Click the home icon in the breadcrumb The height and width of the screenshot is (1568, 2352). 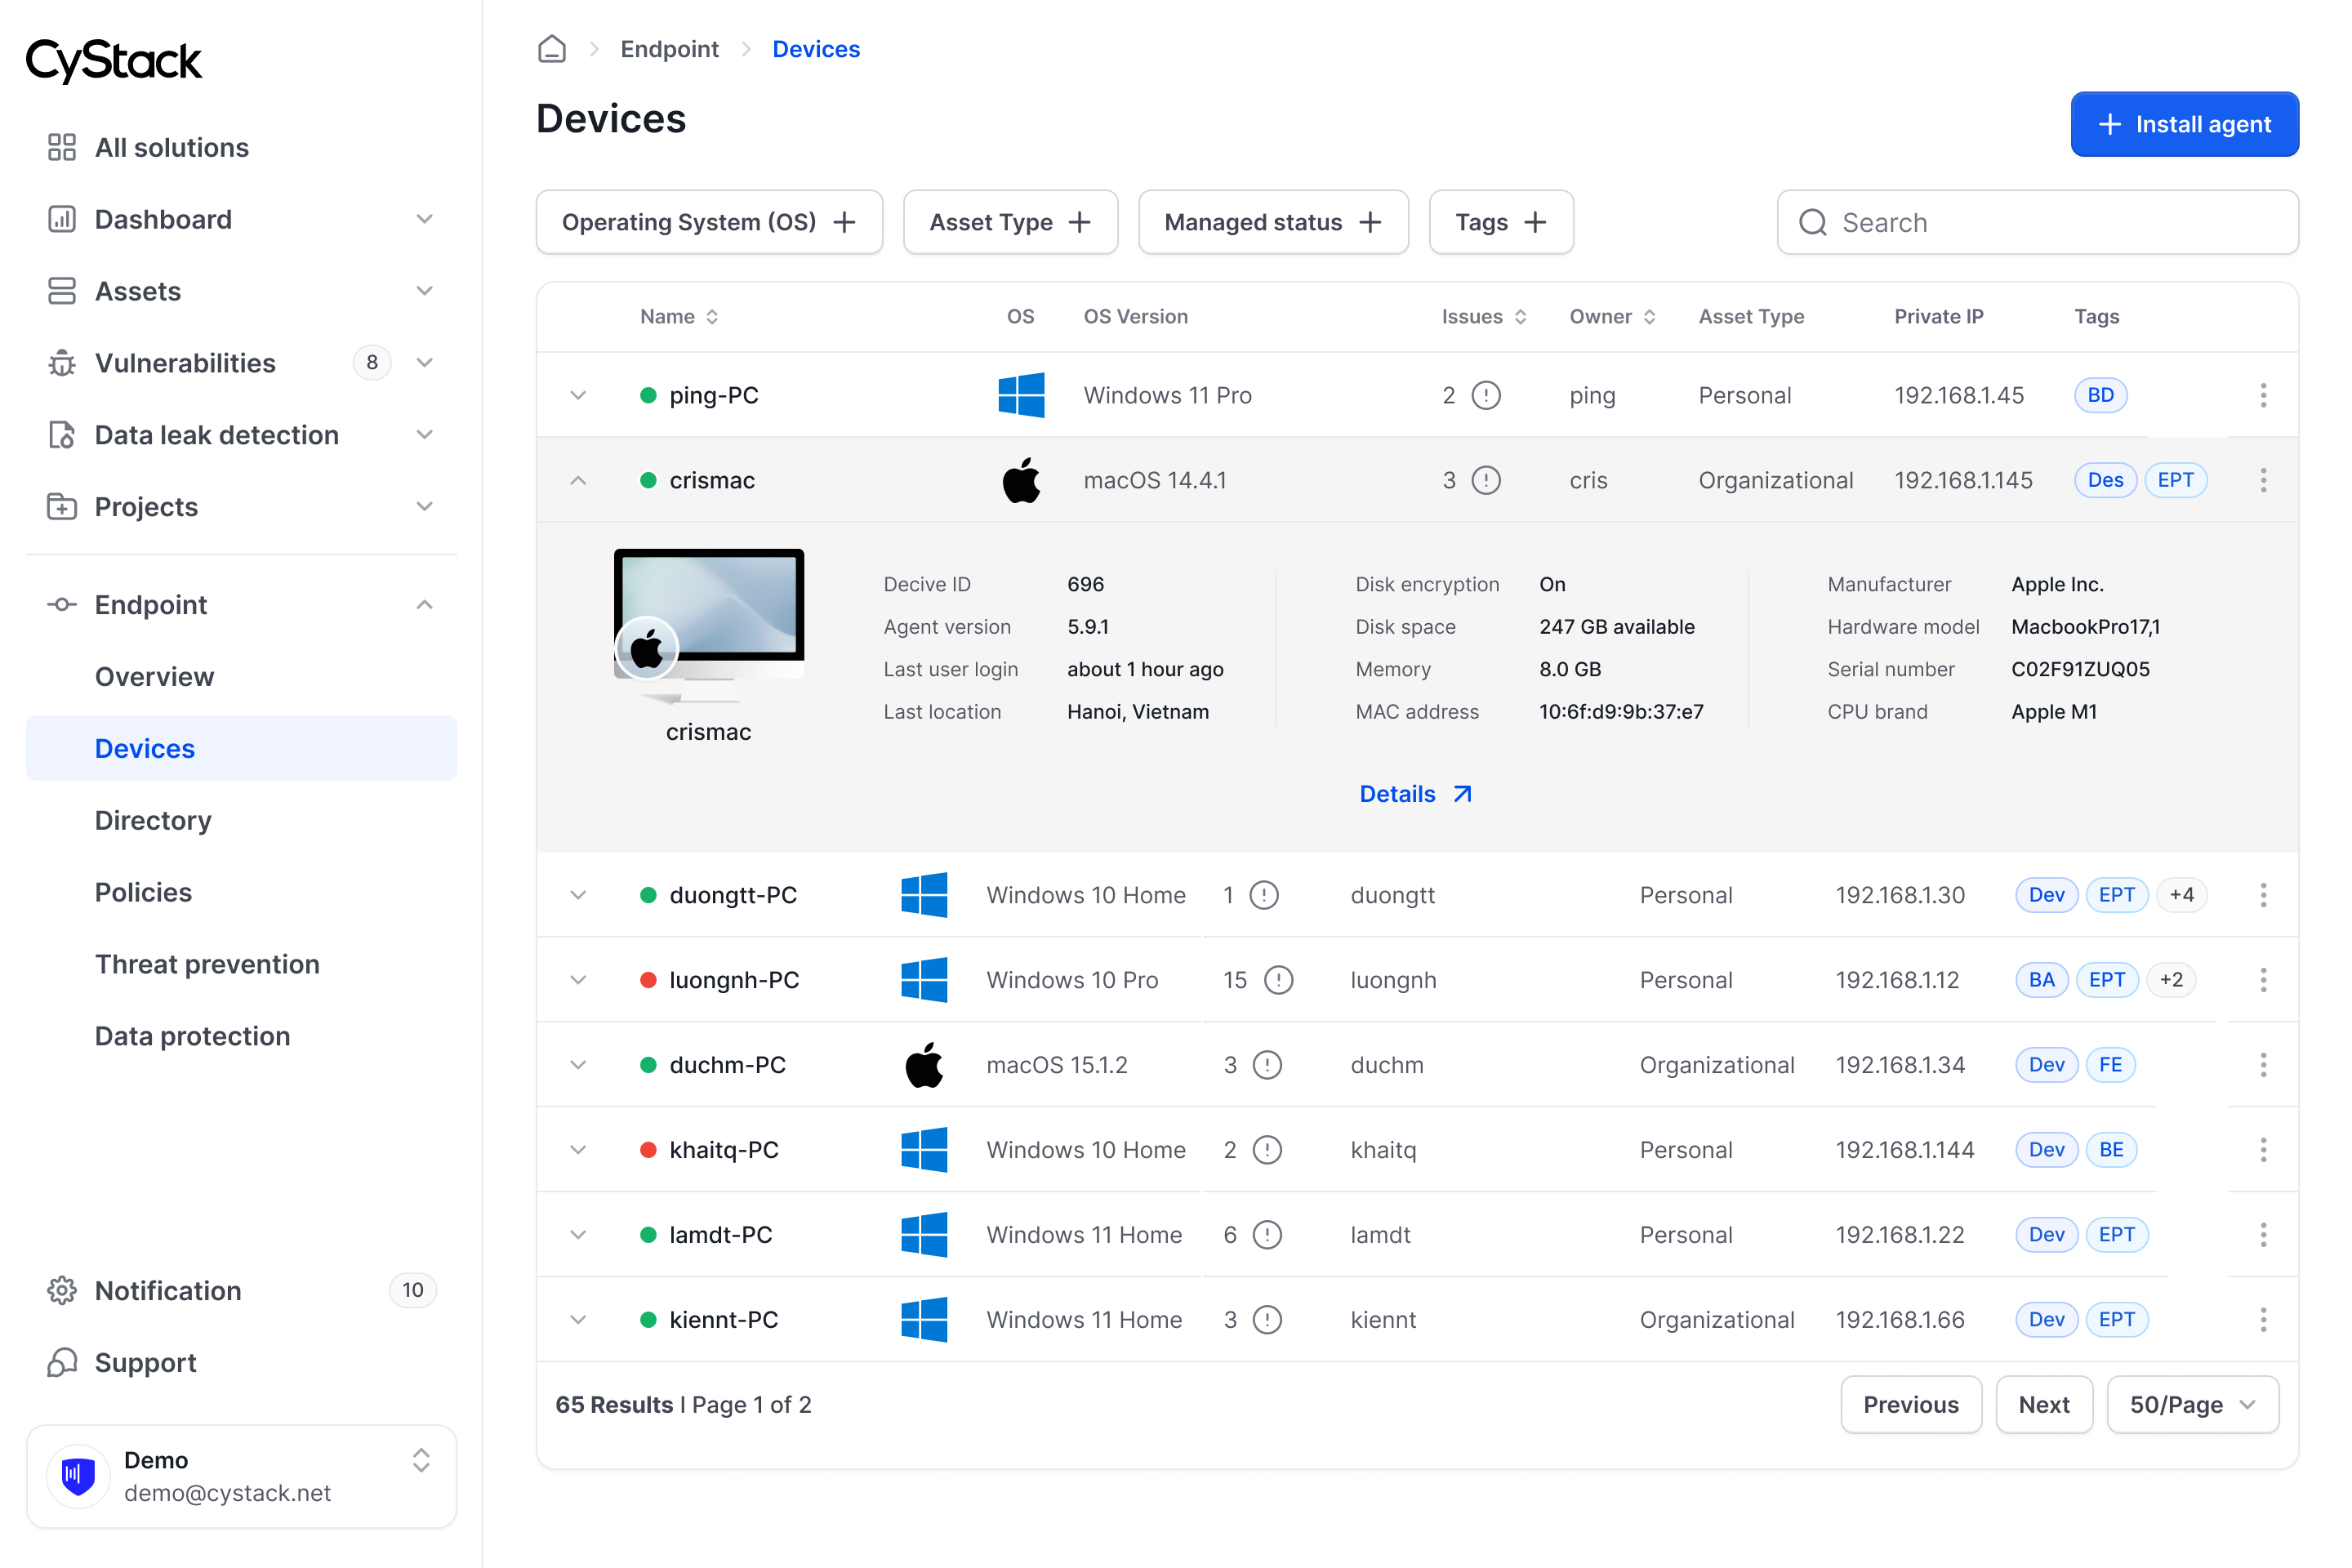point(552,49)
